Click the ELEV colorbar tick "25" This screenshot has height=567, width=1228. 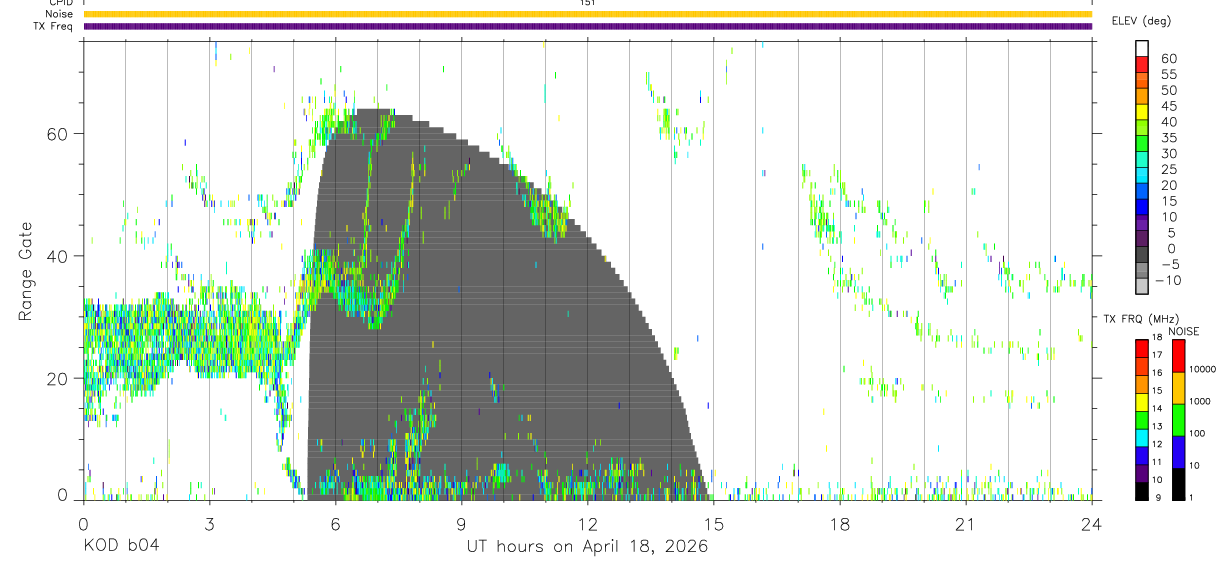click(x=1169, y=170)
